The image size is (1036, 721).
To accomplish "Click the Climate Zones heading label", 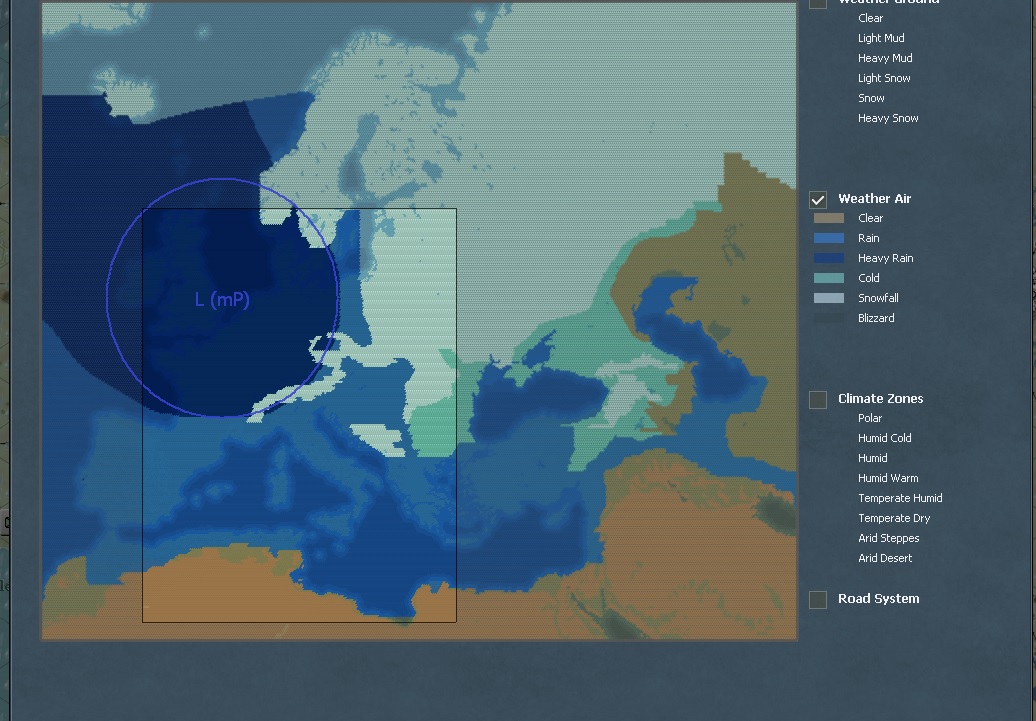I will coord(881,398).
